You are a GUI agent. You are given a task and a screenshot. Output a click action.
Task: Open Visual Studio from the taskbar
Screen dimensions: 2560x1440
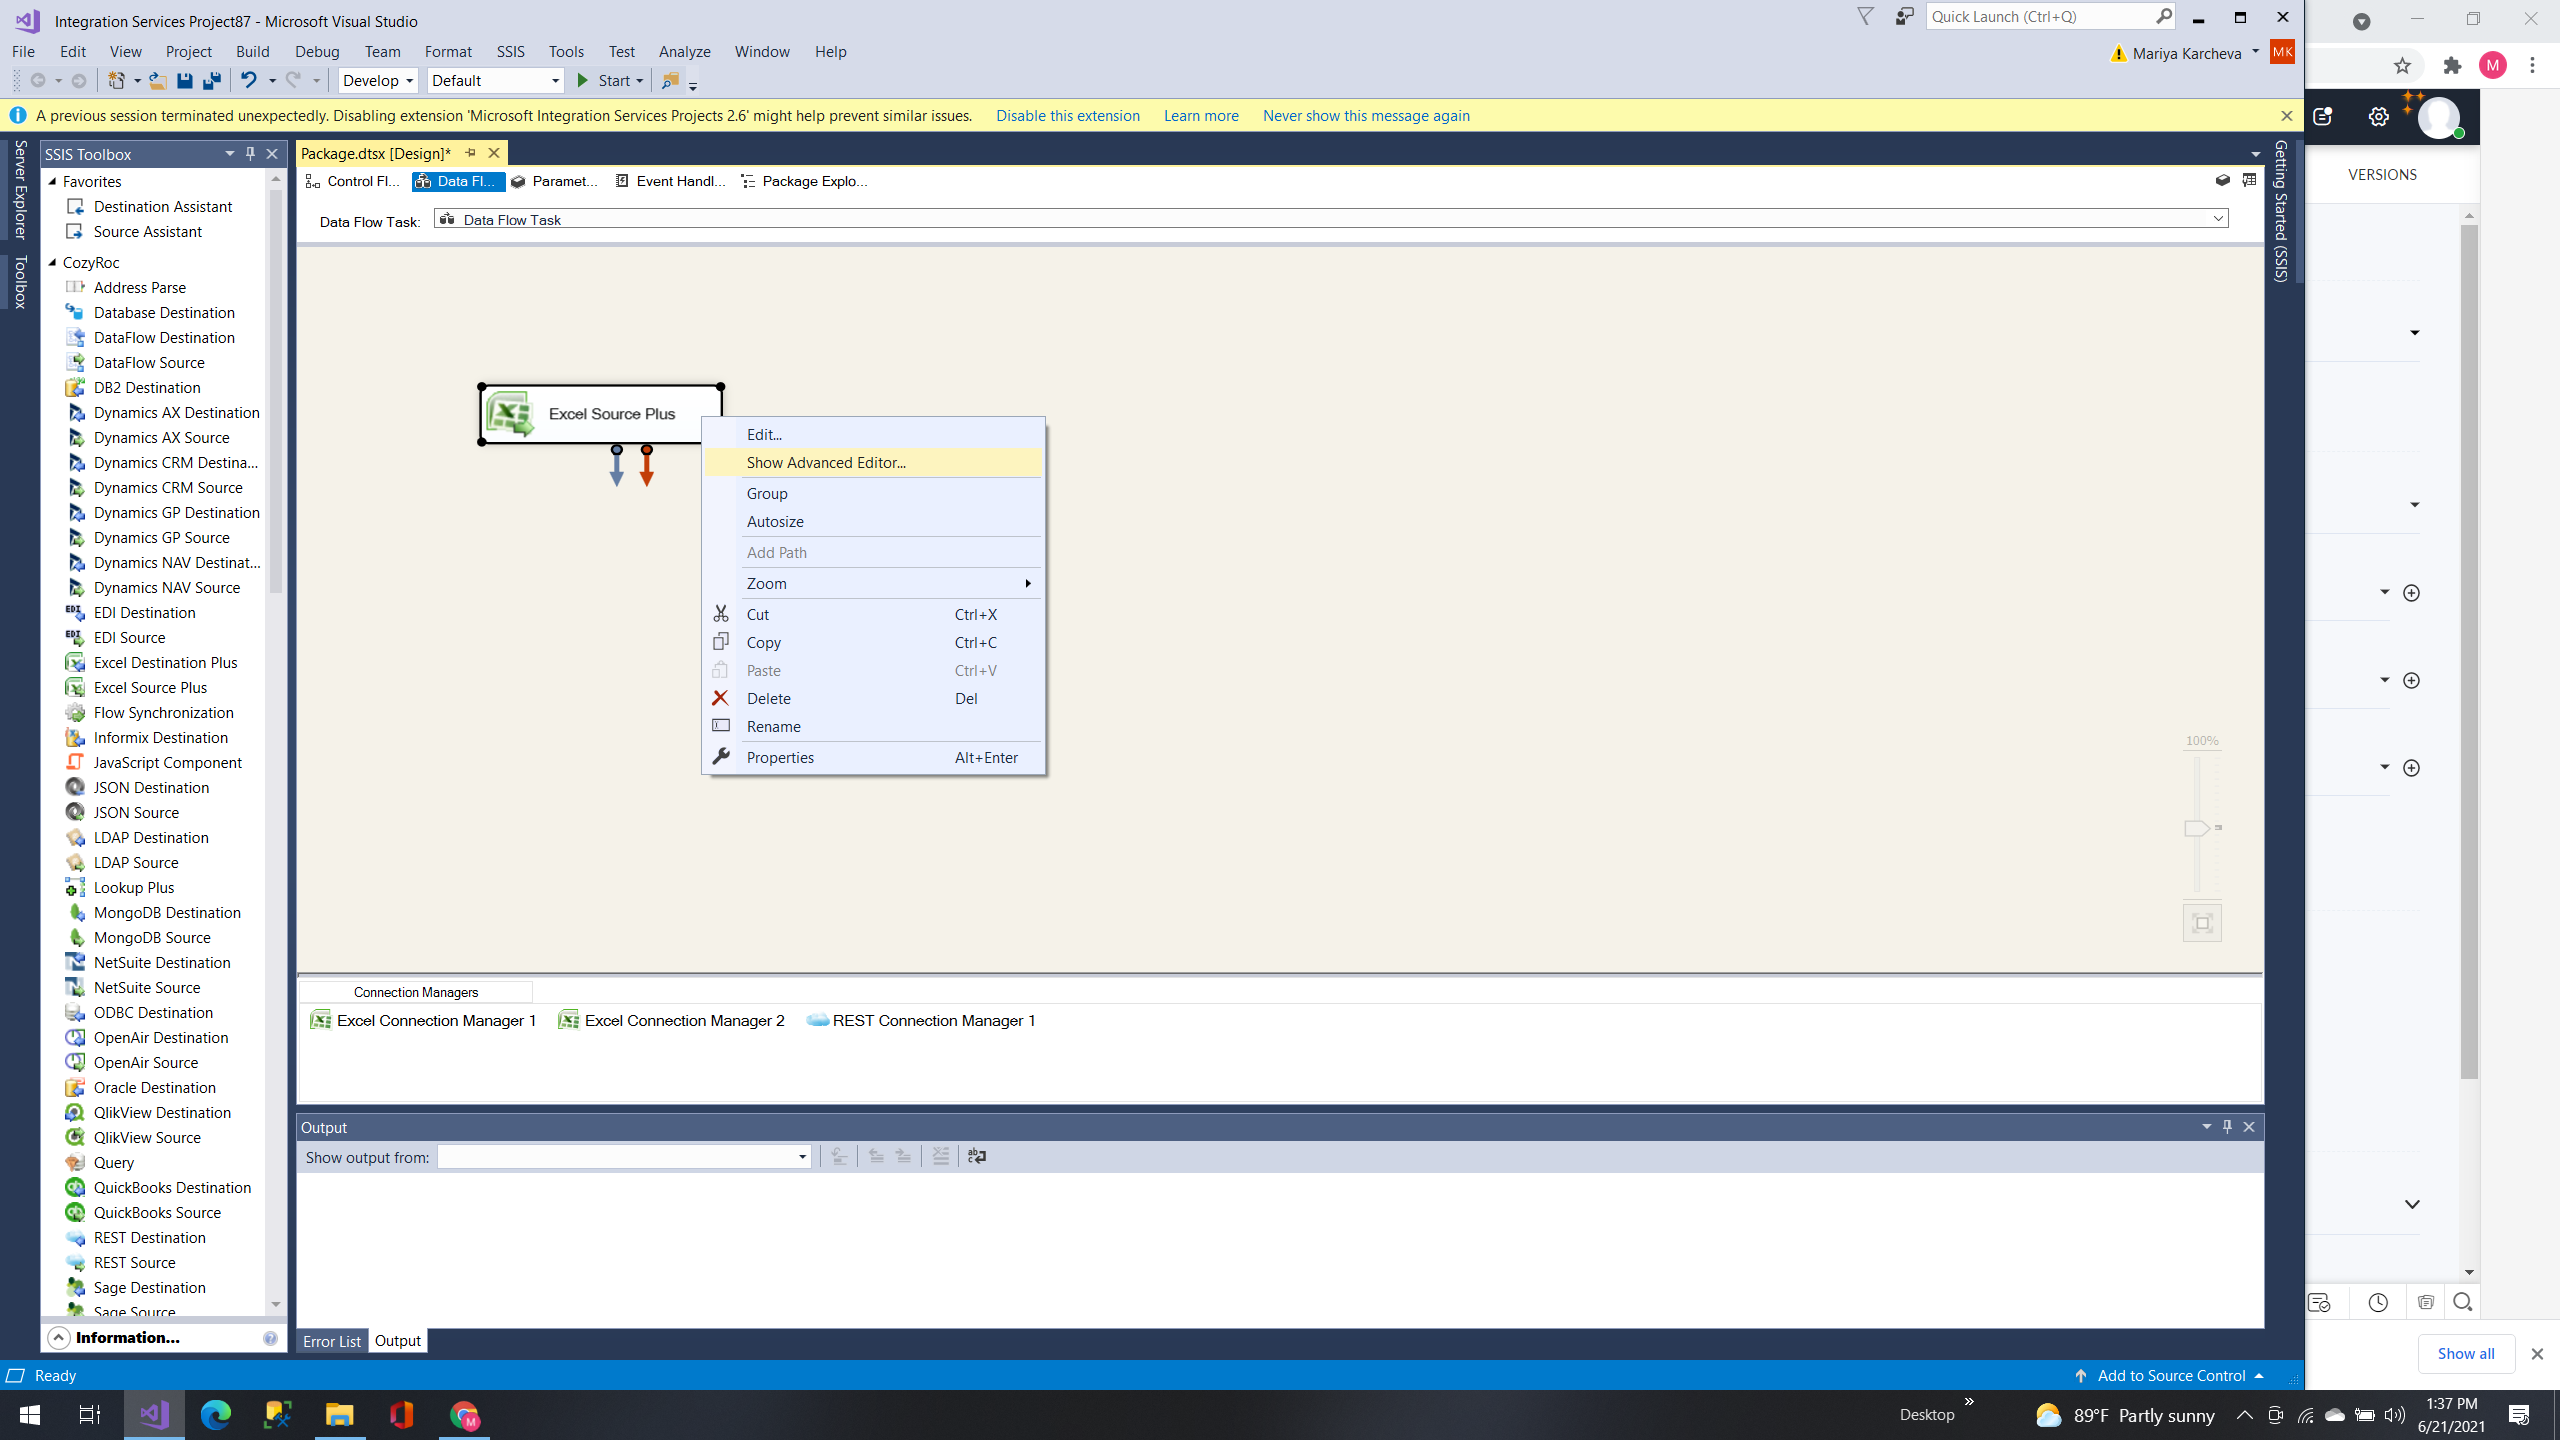[154, 1415]
